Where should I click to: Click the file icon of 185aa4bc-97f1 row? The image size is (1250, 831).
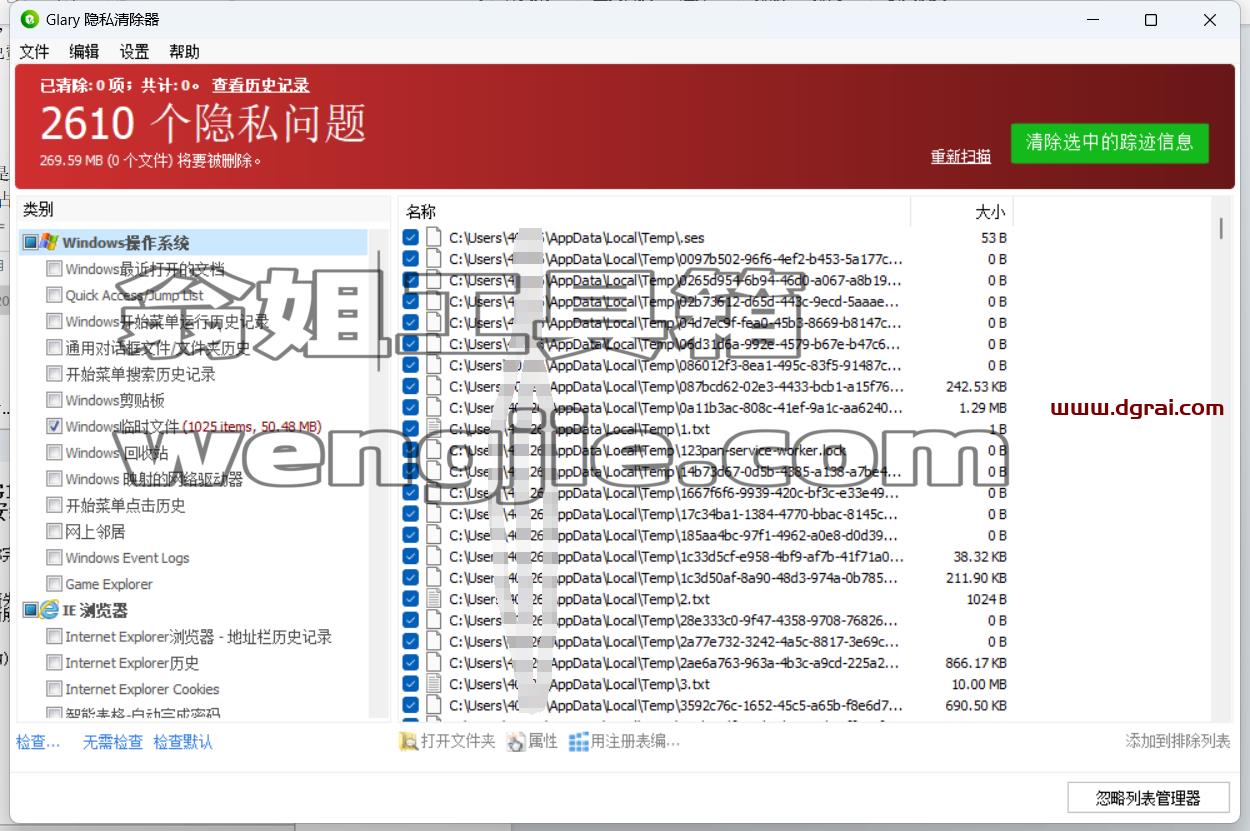[x=434, y=535]
